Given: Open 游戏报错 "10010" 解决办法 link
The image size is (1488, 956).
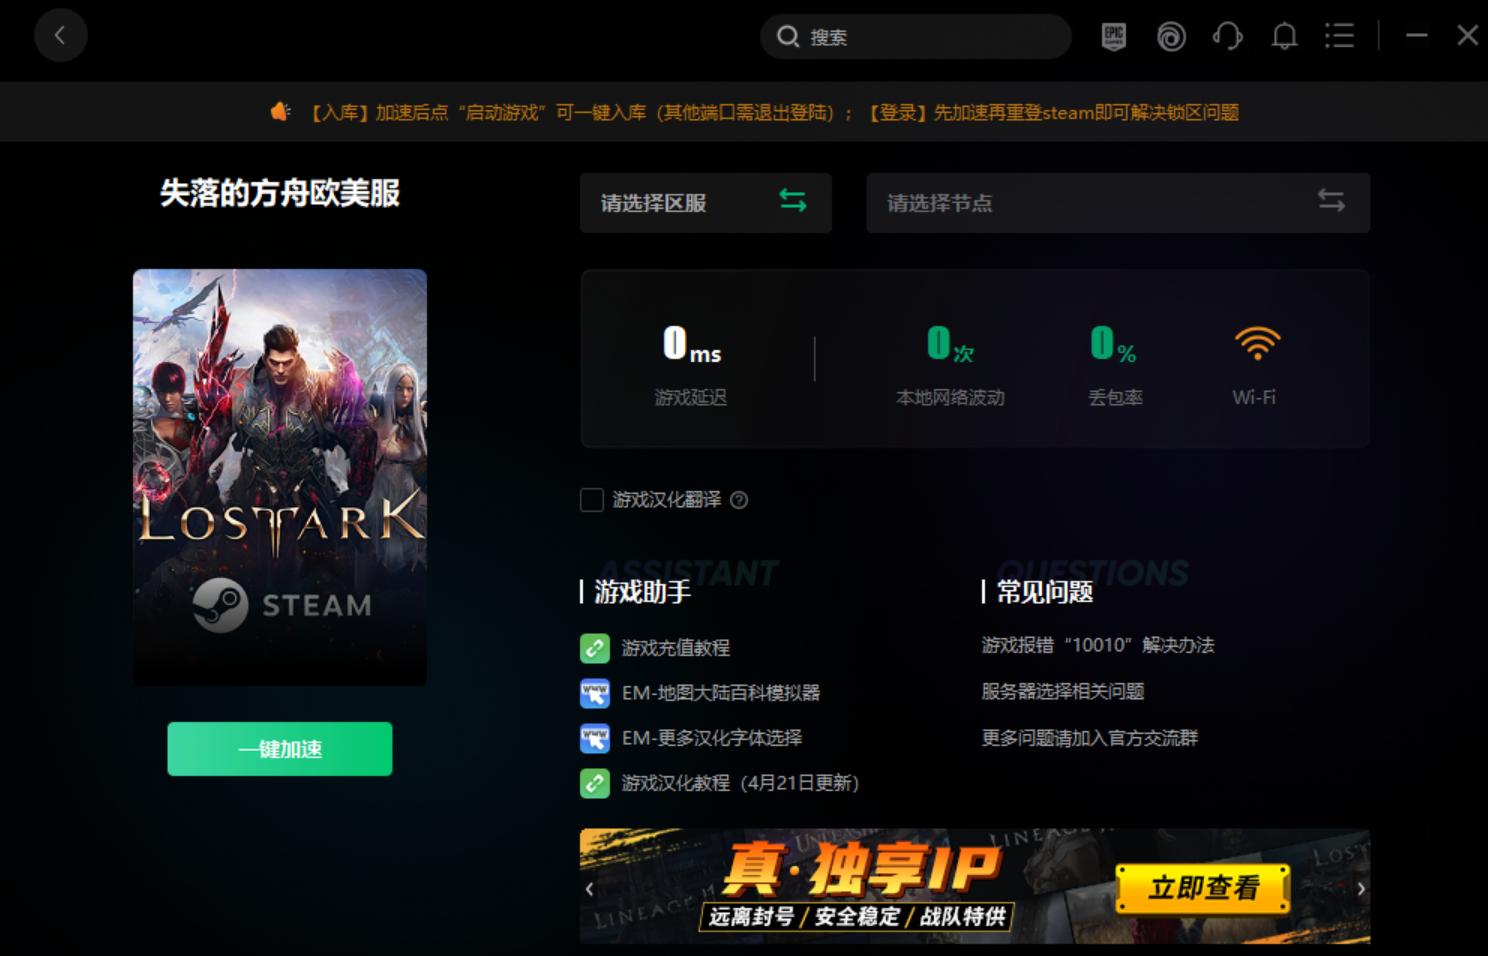Looking at the screenshot, I should [1097, 645].
